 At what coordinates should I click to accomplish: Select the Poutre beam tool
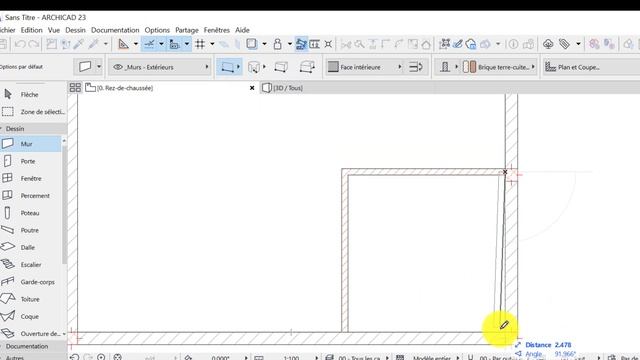click(x=31, y=230)
